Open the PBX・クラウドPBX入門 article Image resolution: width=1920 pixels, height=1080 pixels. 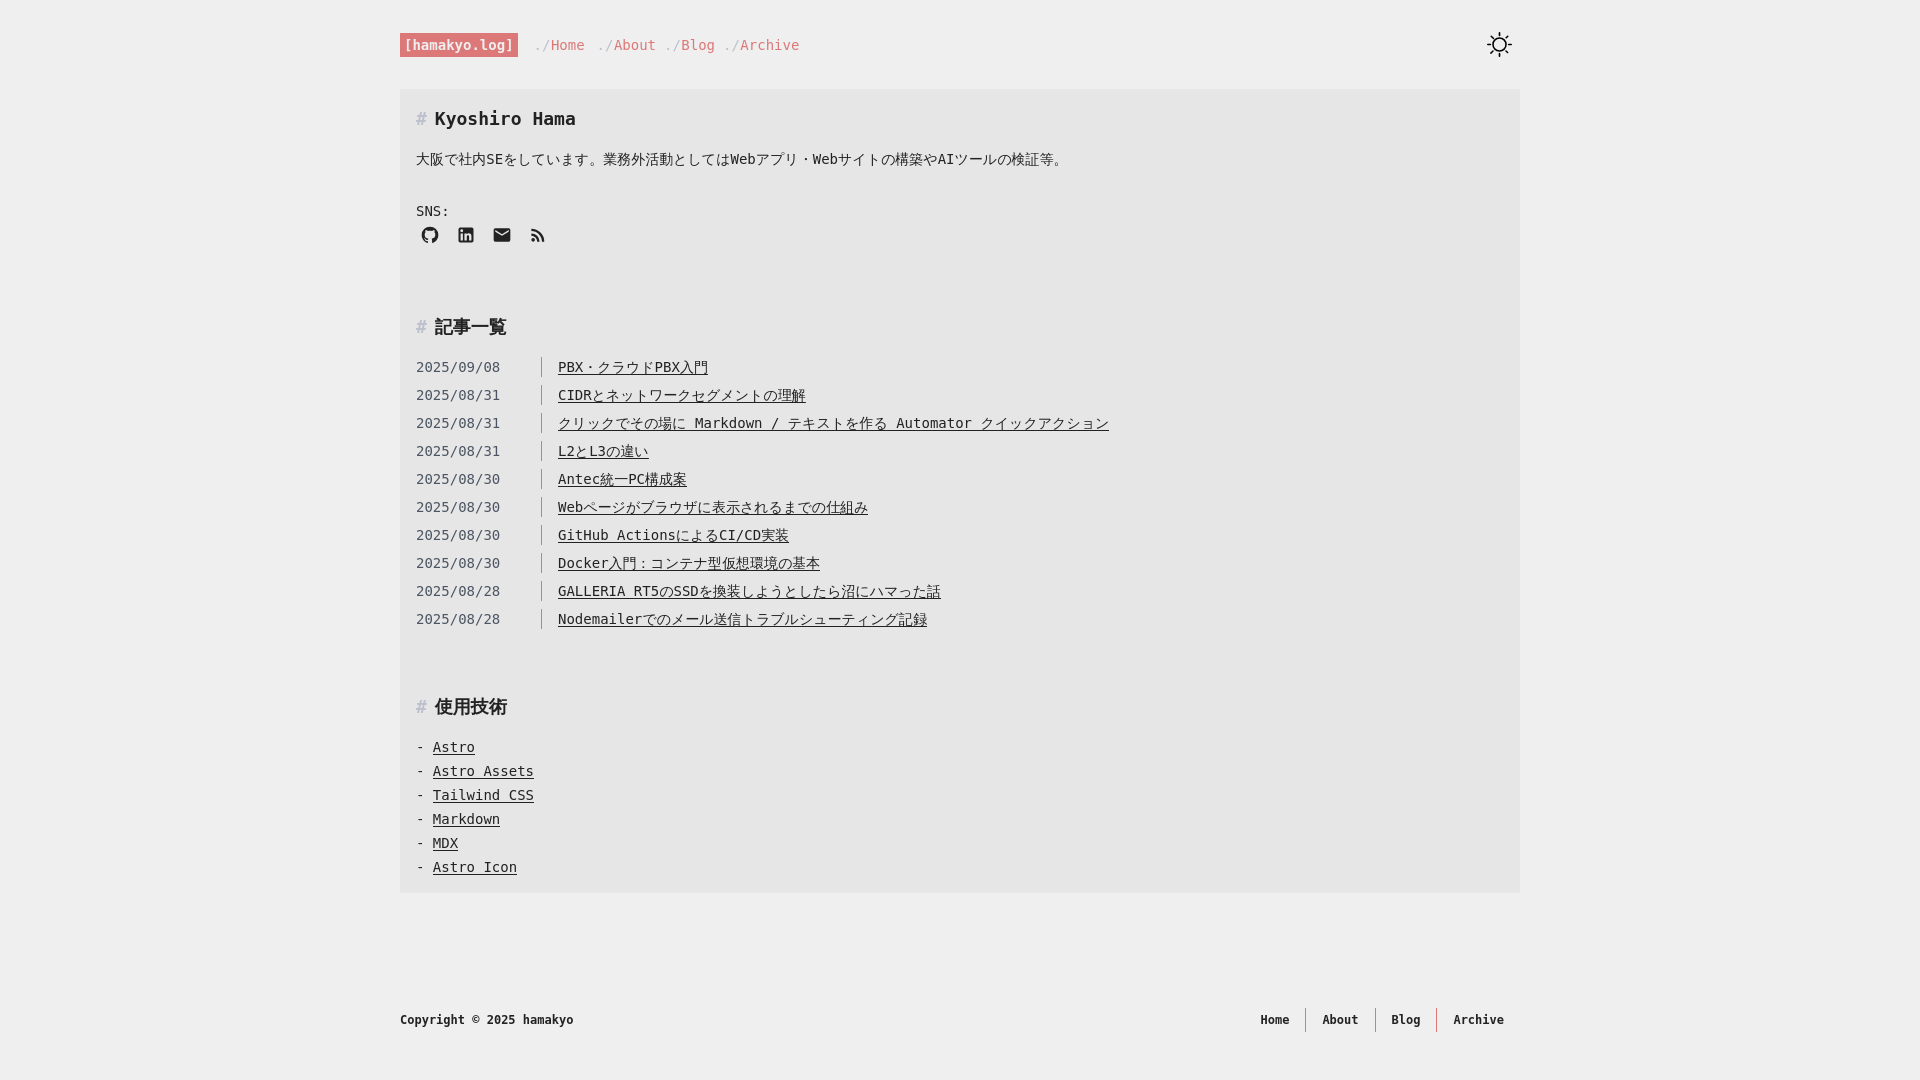(x=633, y=367)
